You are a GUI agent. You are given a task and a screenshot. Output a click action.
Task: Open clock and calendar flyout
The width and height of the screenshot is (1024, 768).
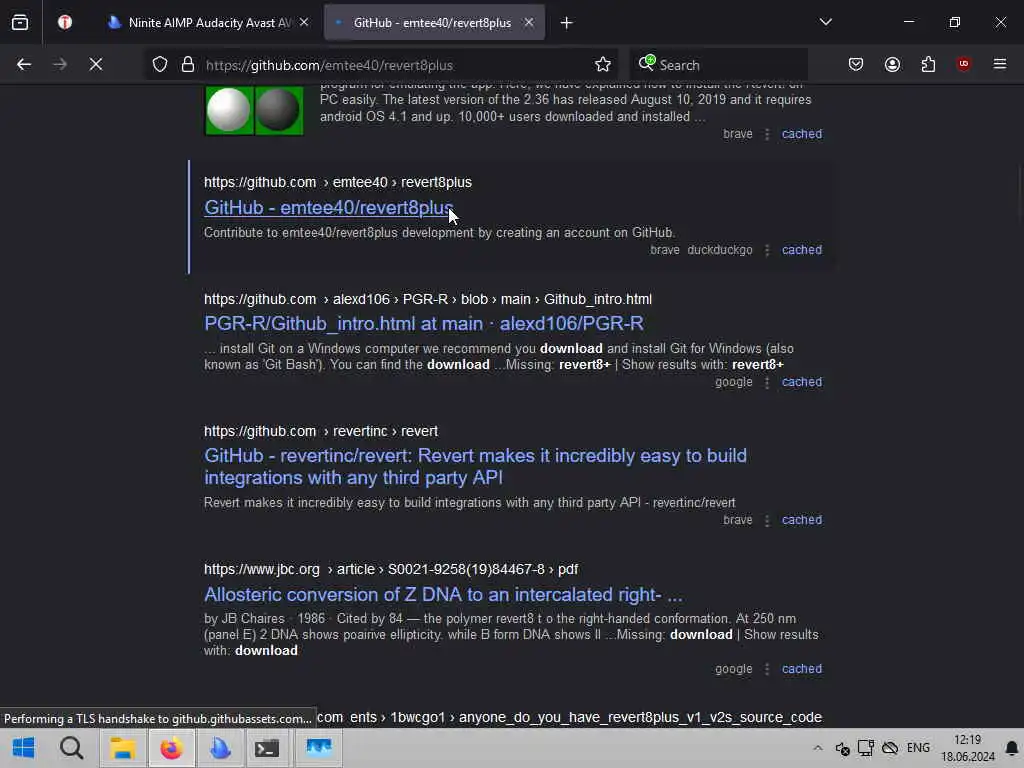(x=968, y=748)
